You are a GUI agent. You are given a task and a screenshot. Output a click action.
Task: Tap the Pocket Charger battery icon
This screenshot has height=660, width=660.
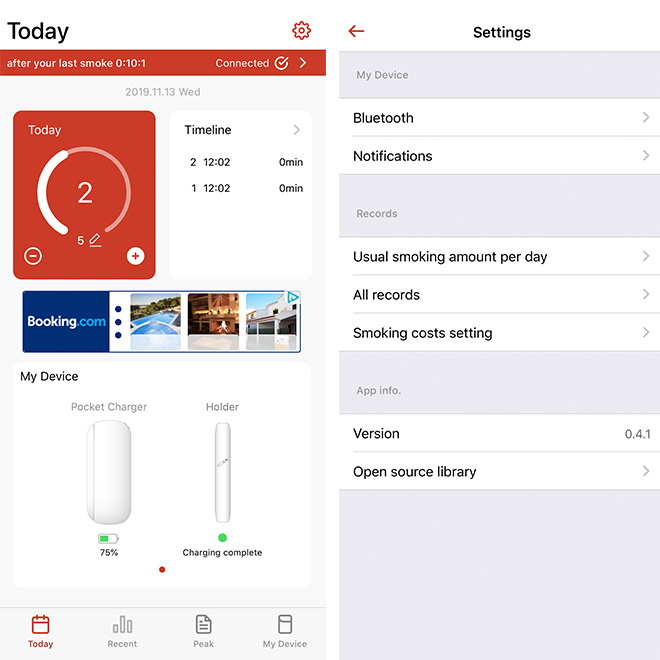point(109,538)
